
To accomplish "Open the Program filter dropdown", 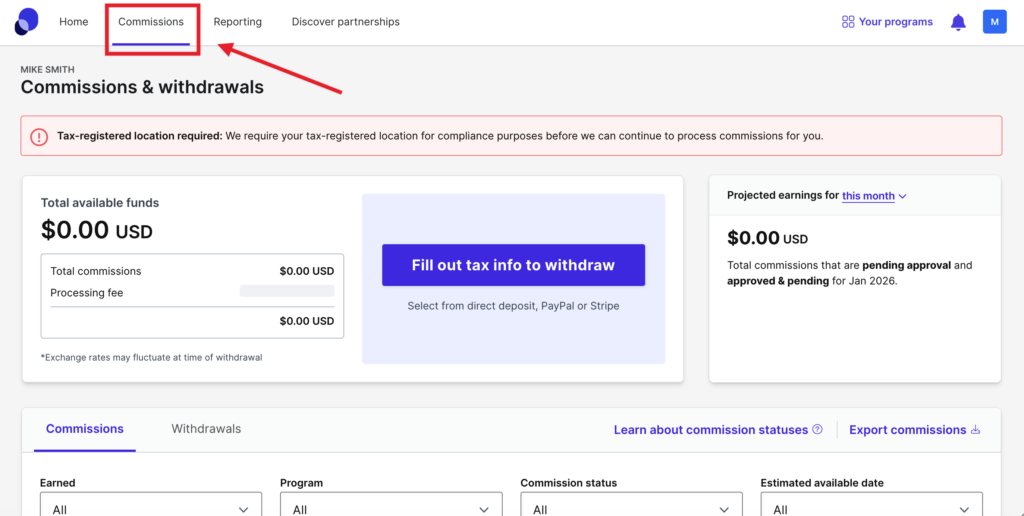I will 390,508.
